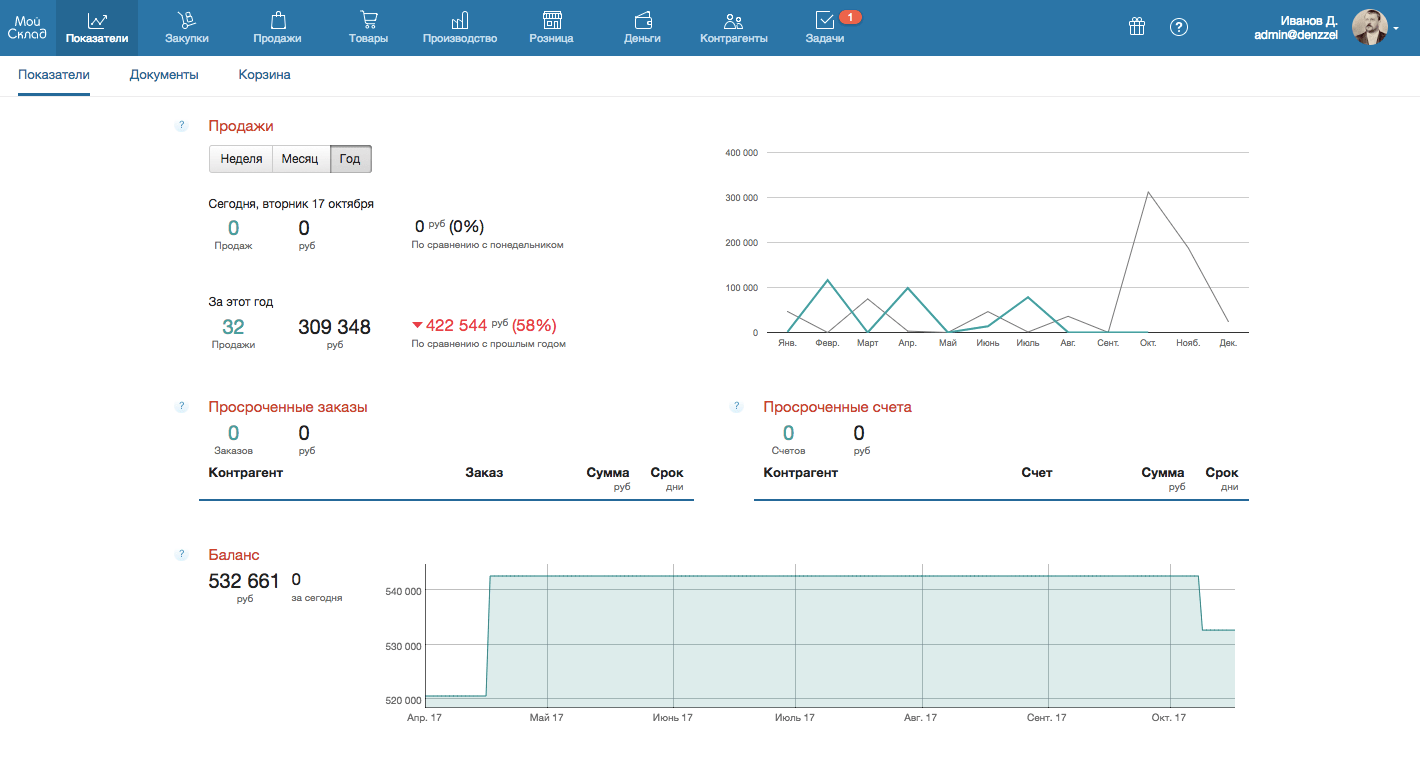The image size is (1420, 766).
Task: Open the Деньги section
Action: (x=642, y=28)
